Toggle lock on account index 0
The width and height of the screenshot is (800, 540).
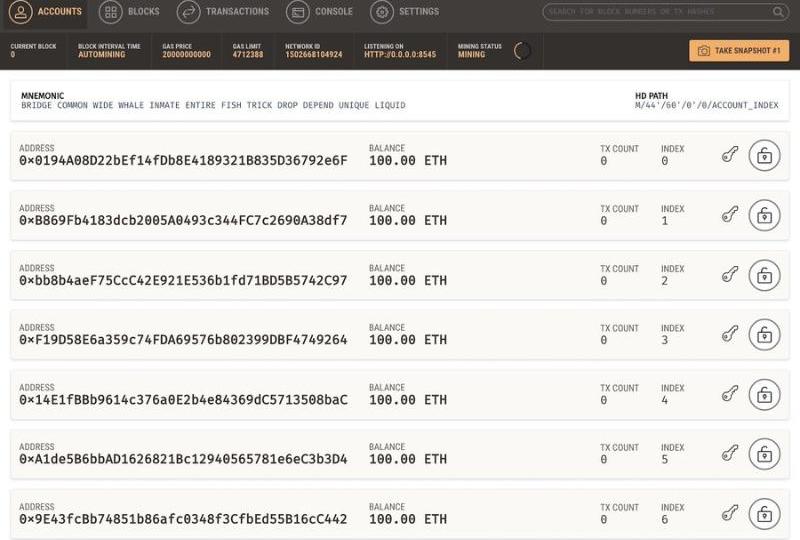coord(764,156)
